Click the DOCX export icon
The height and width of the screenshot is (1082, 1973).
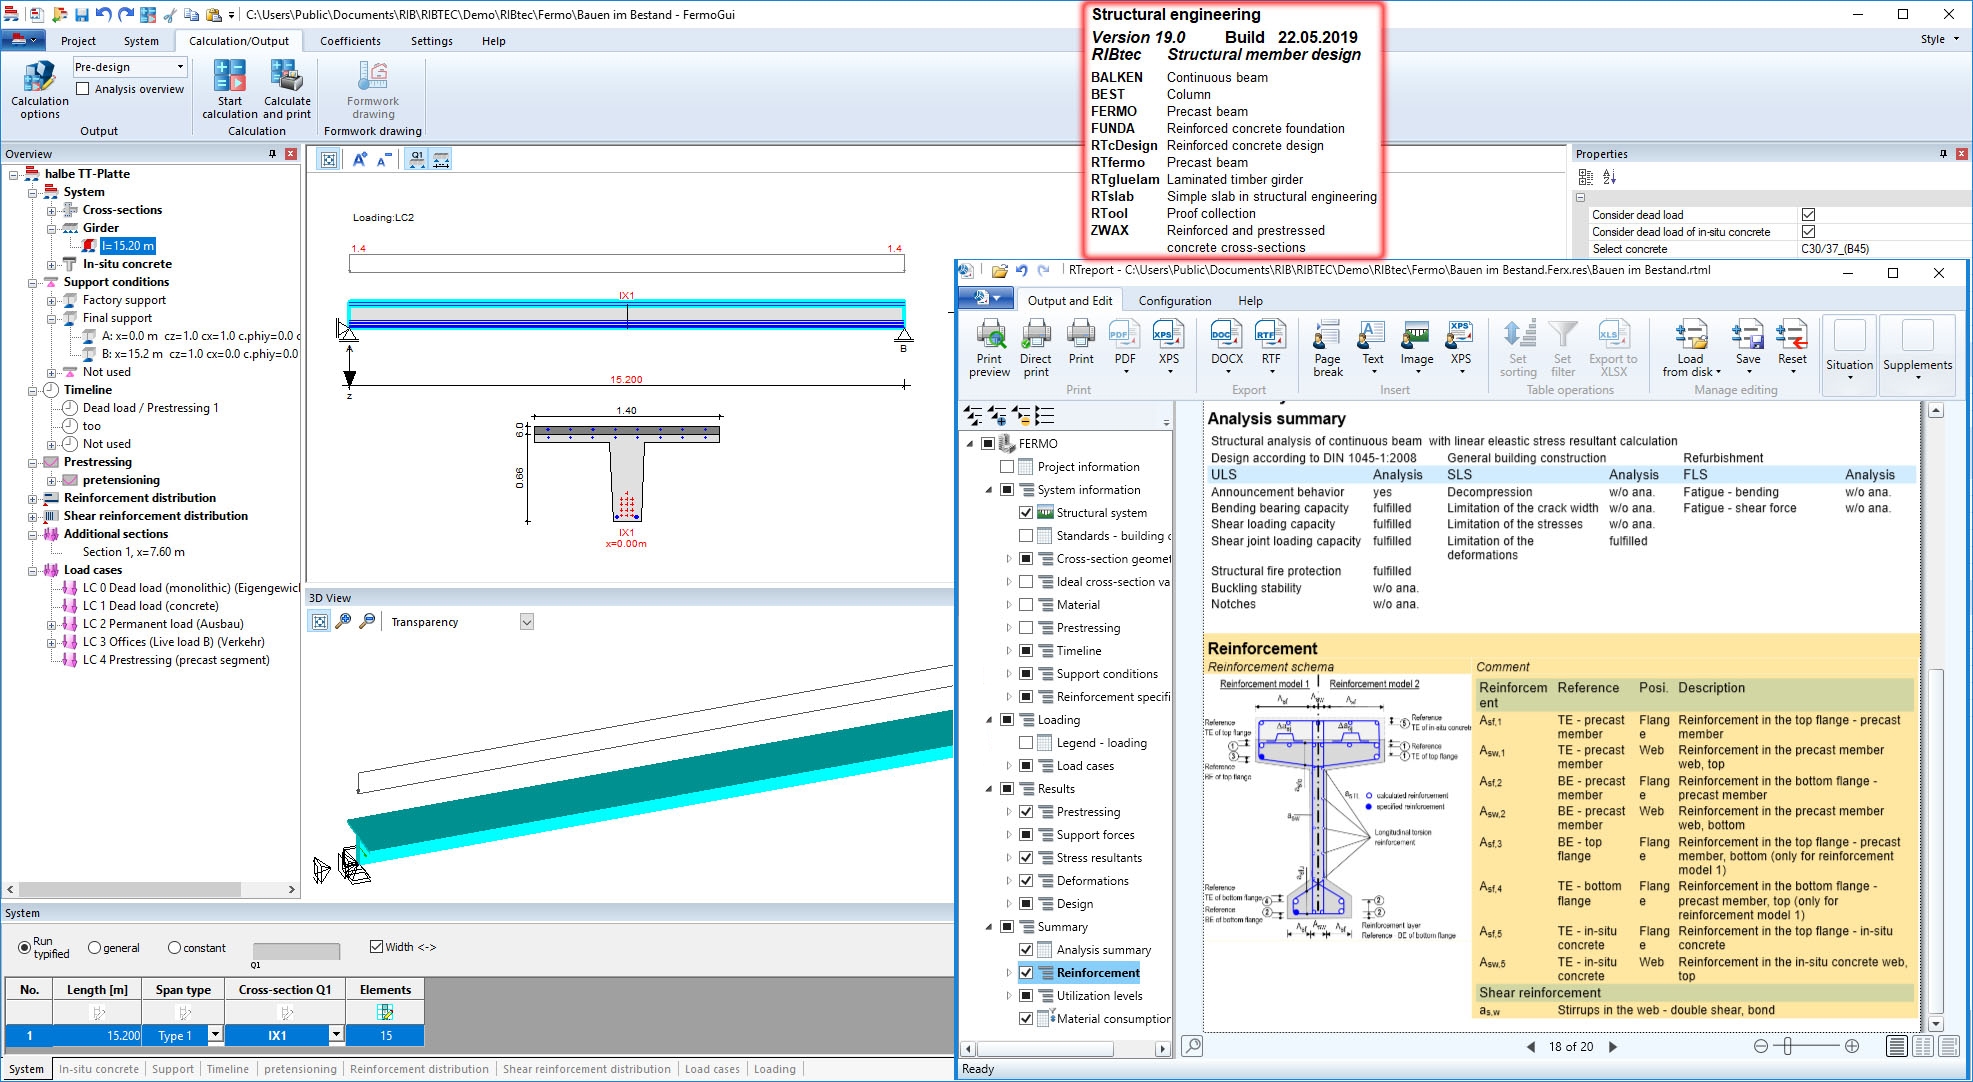click(1223, 345)
